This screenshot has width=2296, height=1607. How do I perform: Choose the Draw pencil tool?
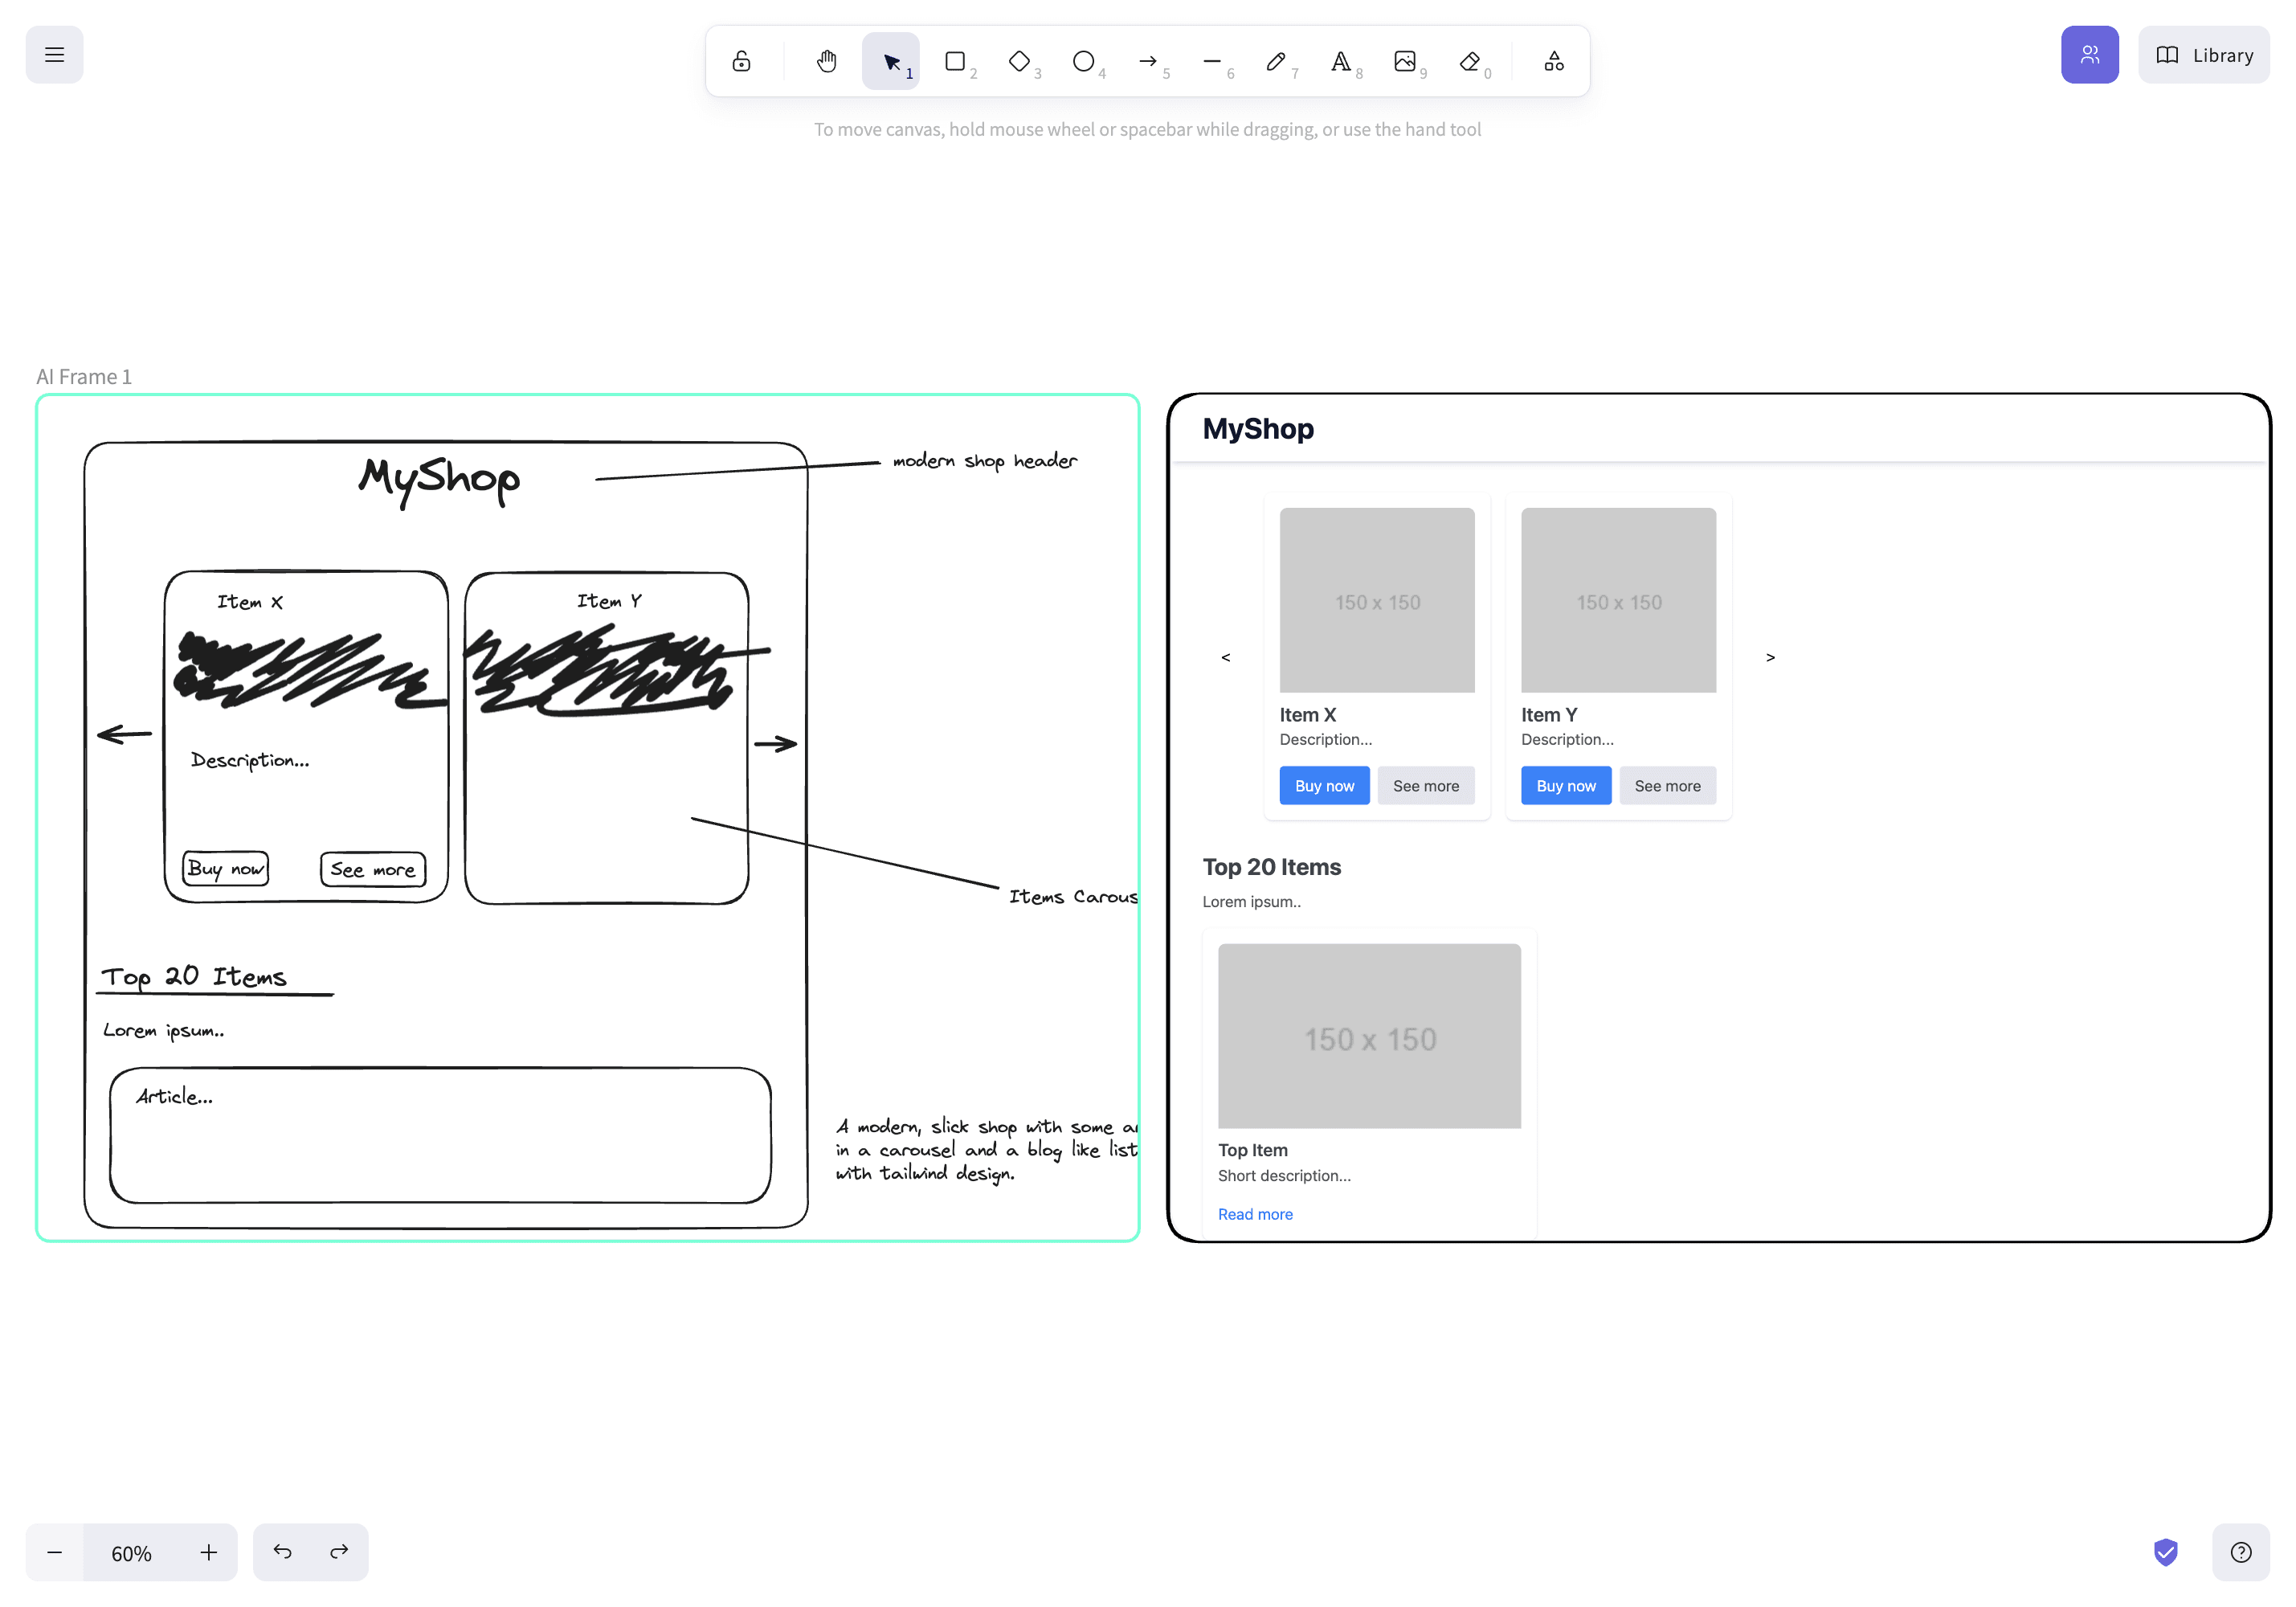click(1276, 61)
